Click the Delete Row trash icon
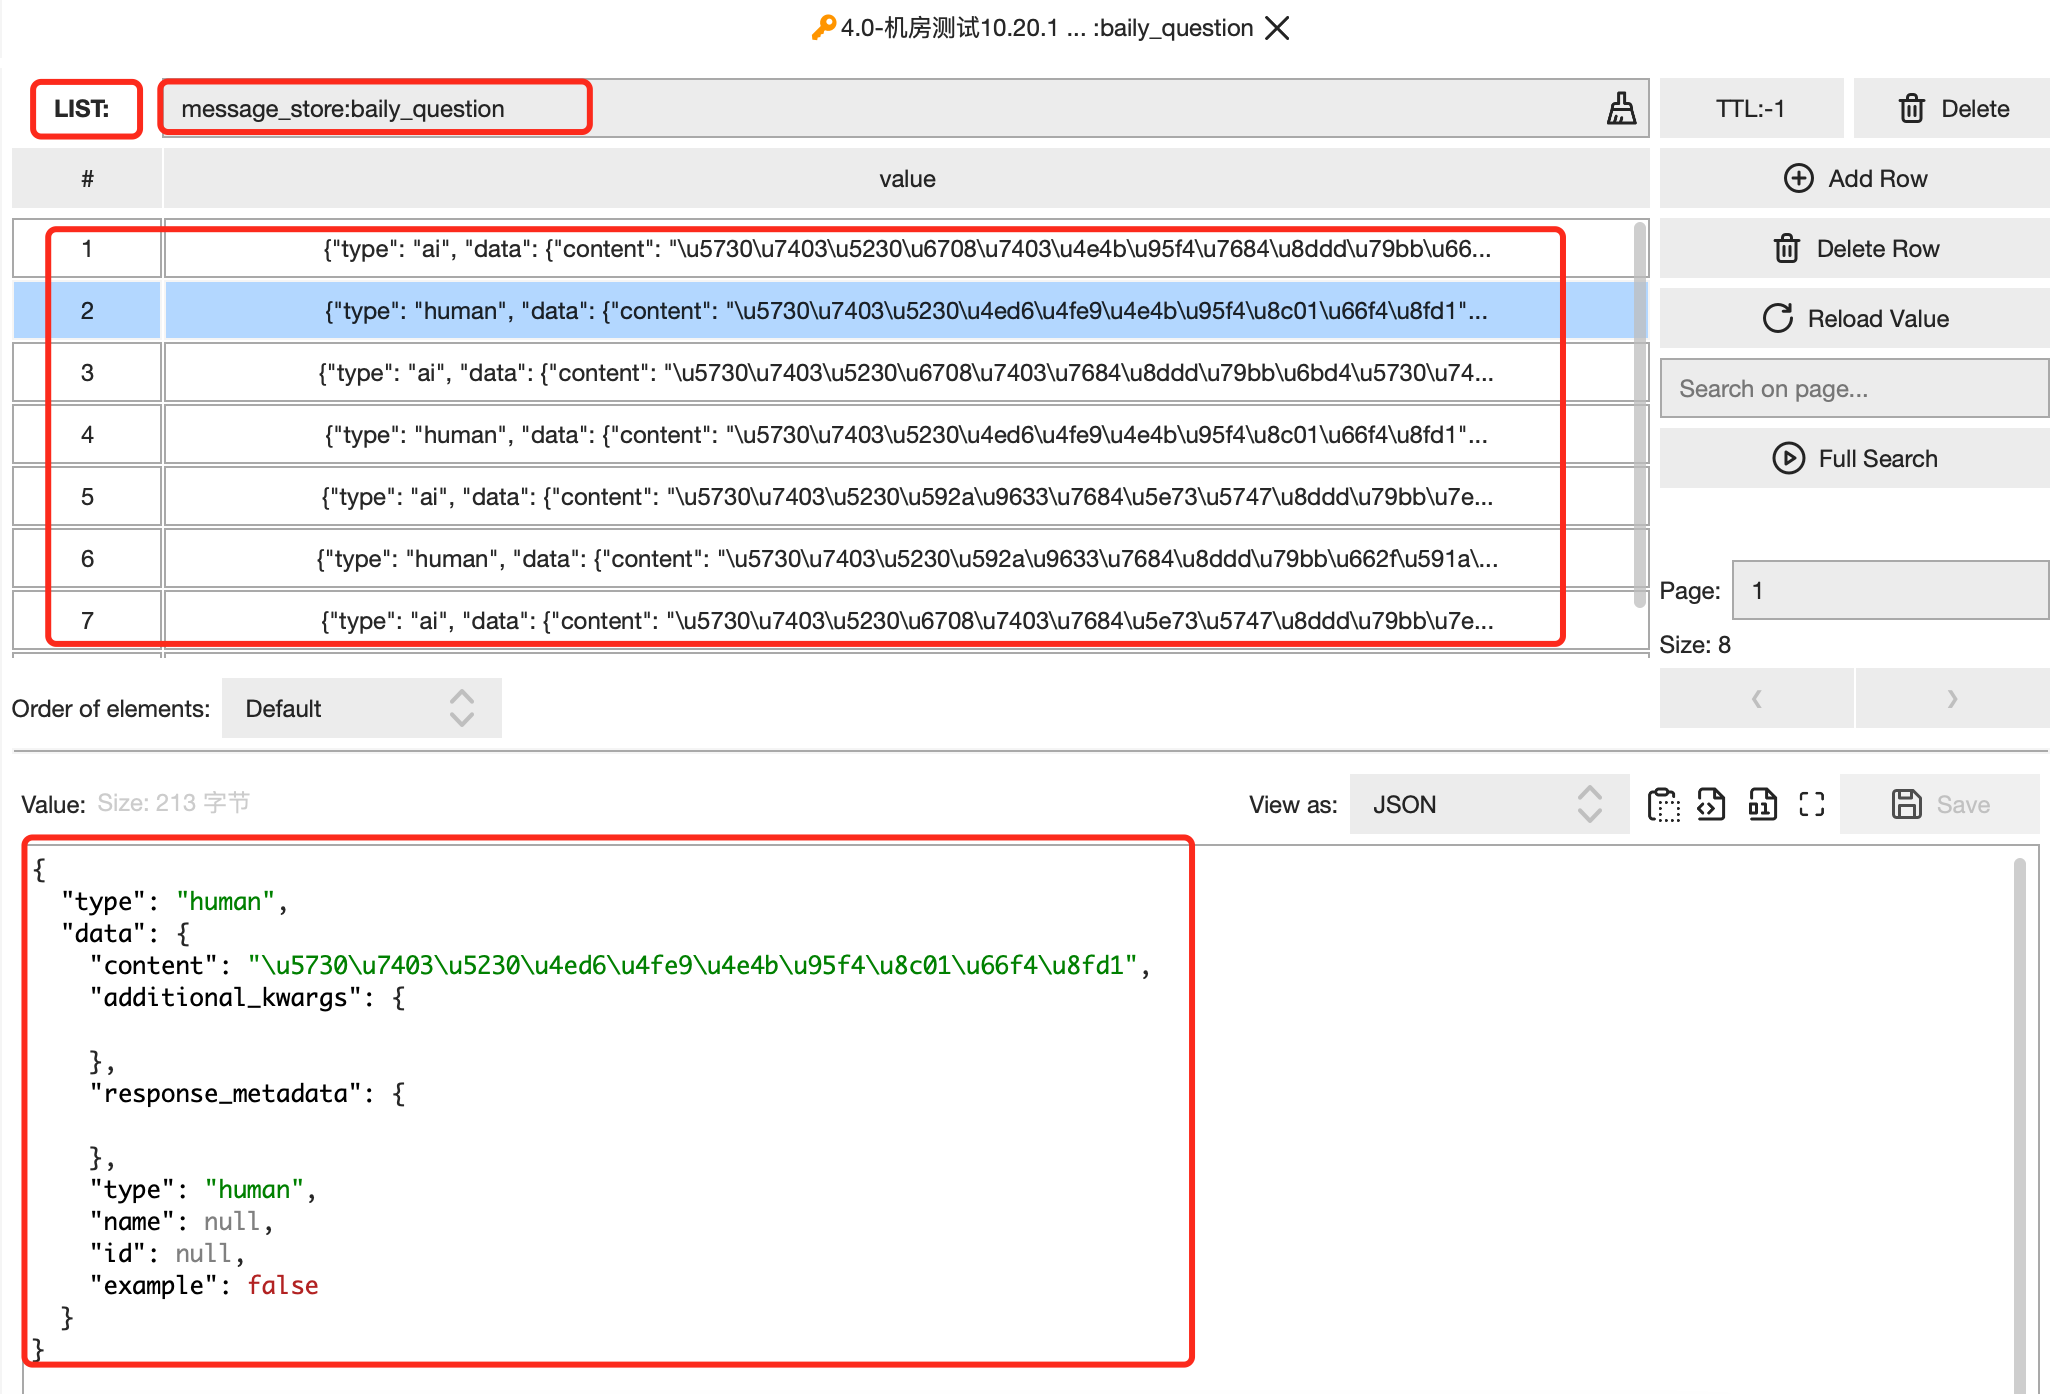This screenshot has height=1394, width=2058. (x=1787, y=248)
